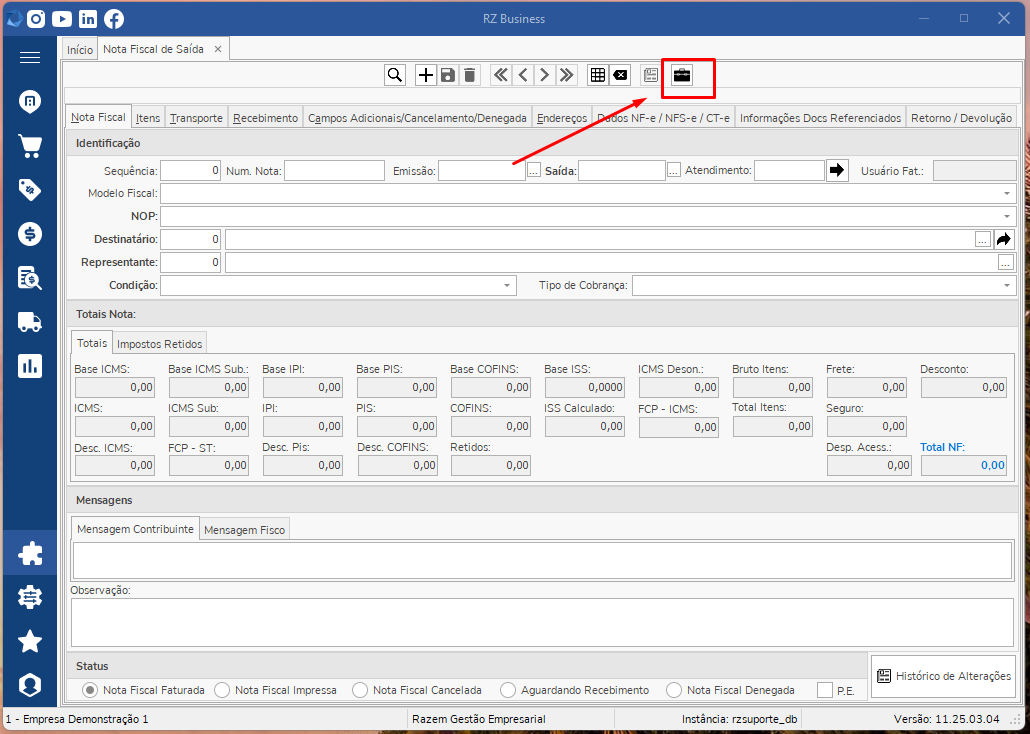Go to first record double-left arrows
This screenshot has height=734, width=1030.
pos(501,75)
